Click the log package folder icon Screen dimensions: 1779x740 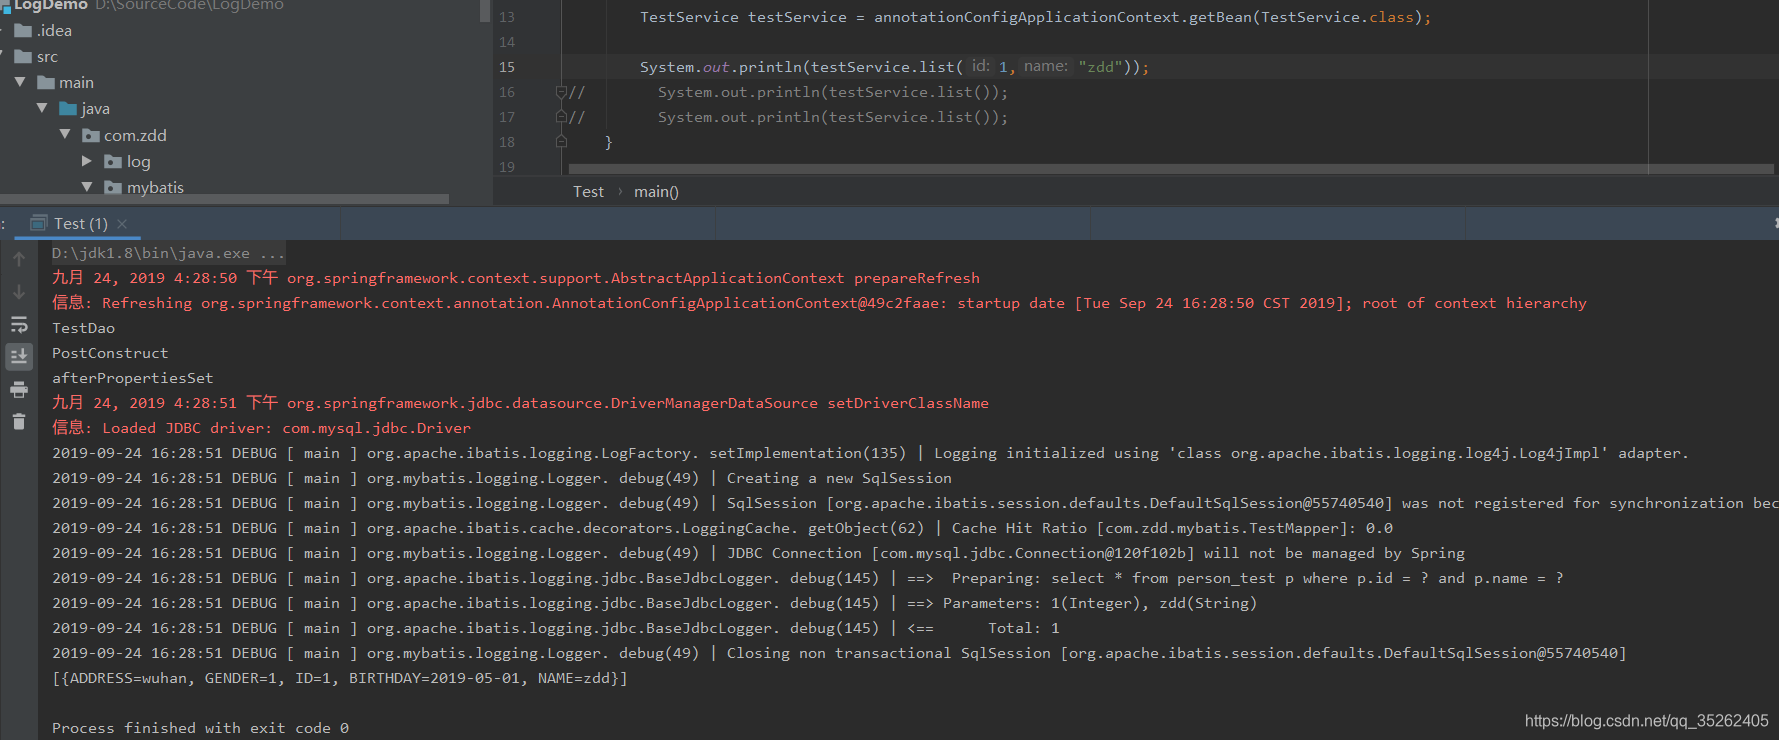113,161
